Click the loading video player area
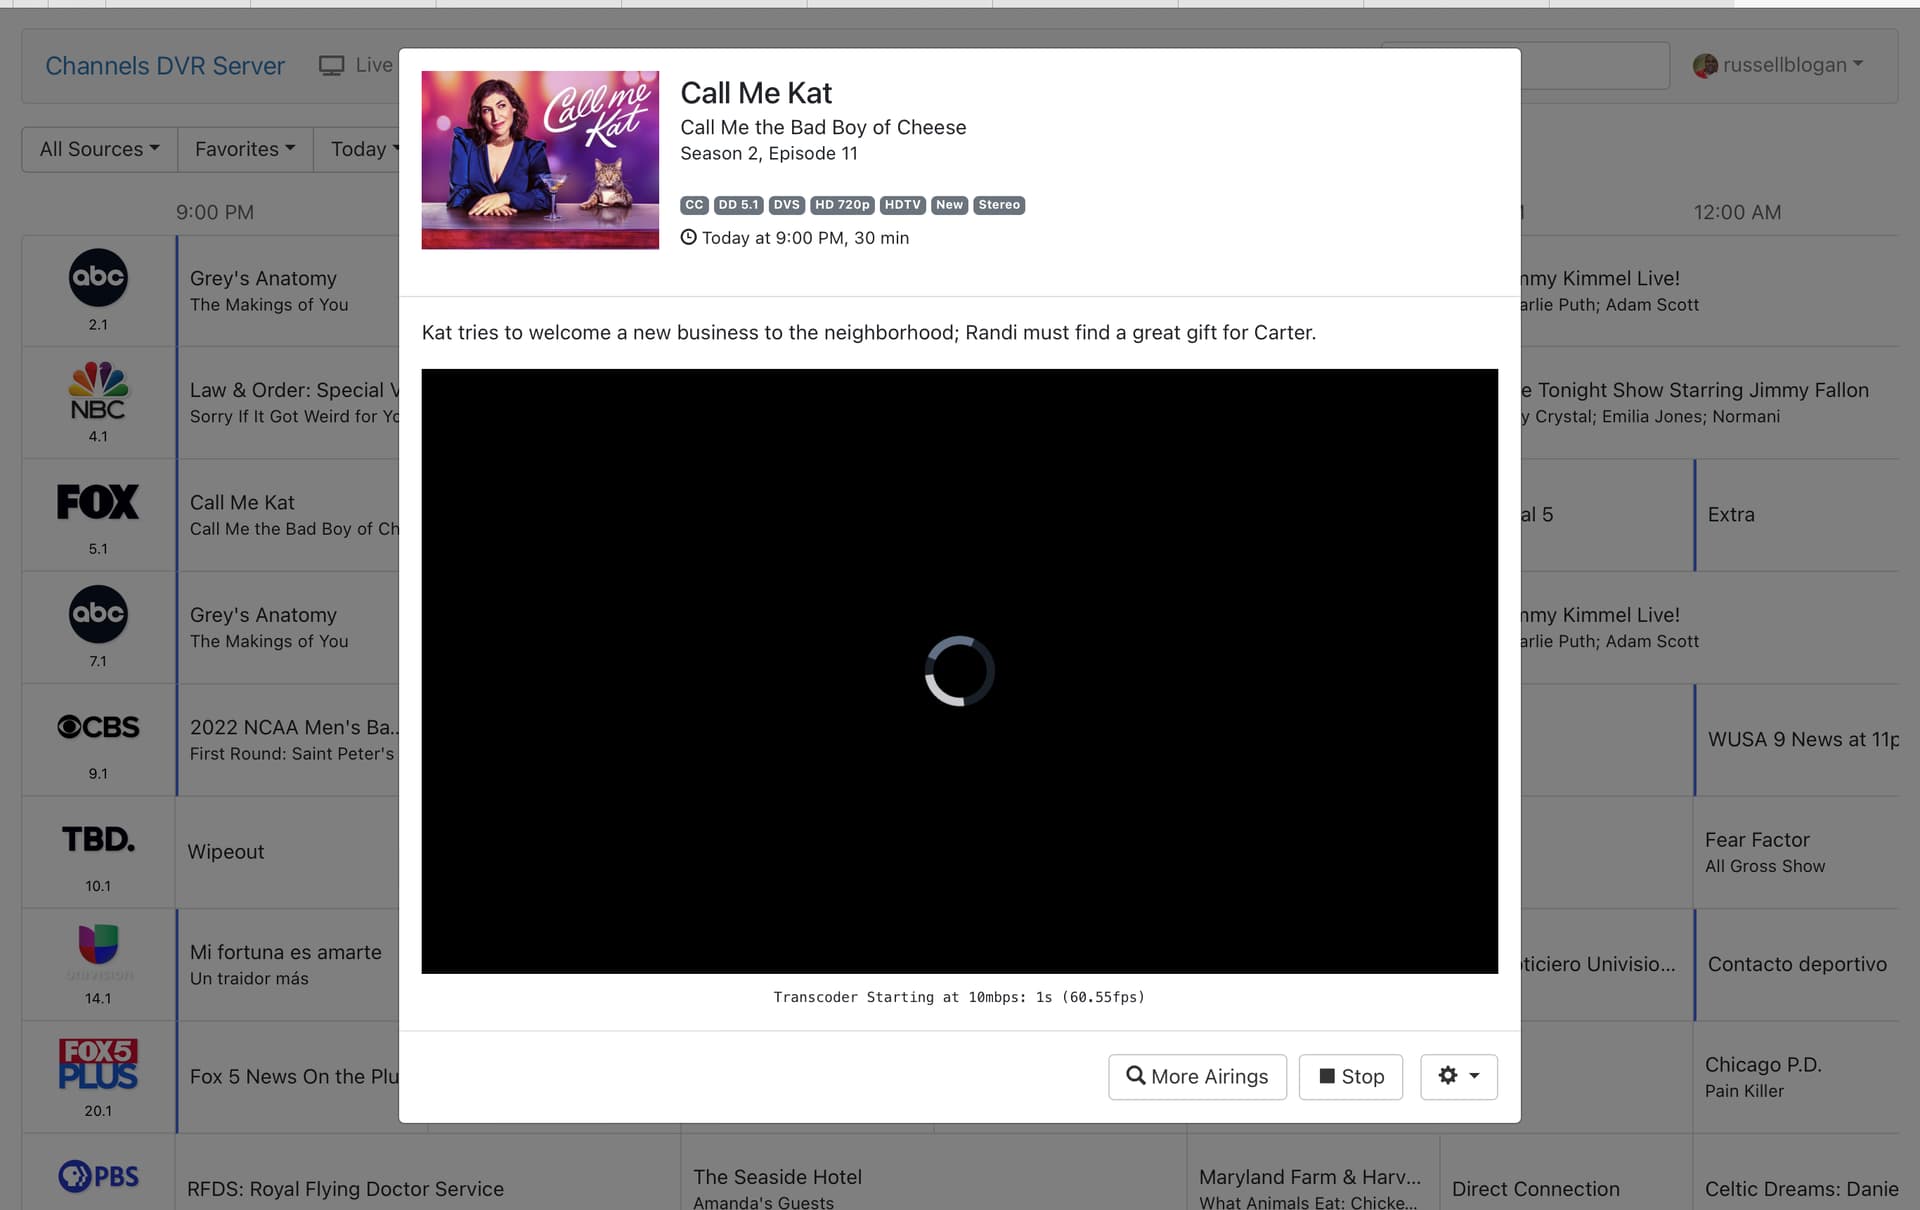Screen dimensions: 1920x1210 (959, 670)
